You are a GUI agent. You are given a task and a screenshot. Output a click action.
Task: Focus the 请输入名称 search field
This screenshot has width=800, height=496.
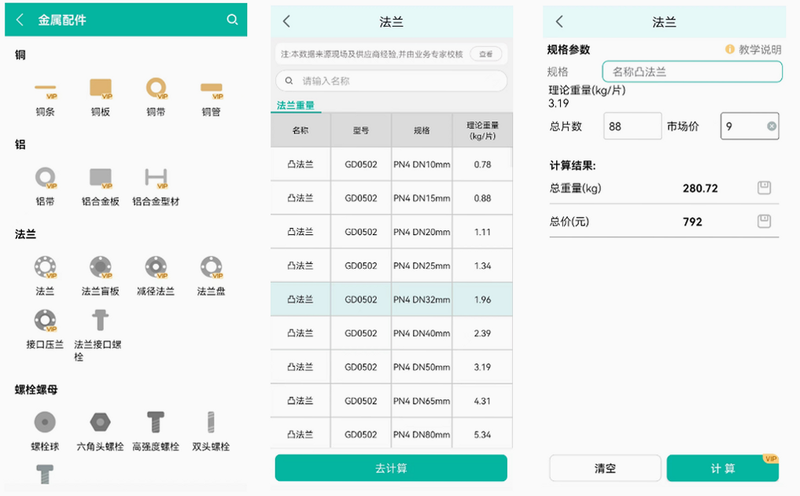(x=391, y=81)
